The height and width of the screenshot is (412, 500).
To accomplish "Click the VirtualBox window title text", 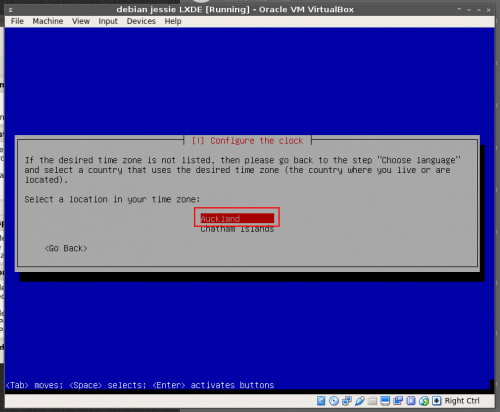I will pyautogui.click(x=235, y=9).
